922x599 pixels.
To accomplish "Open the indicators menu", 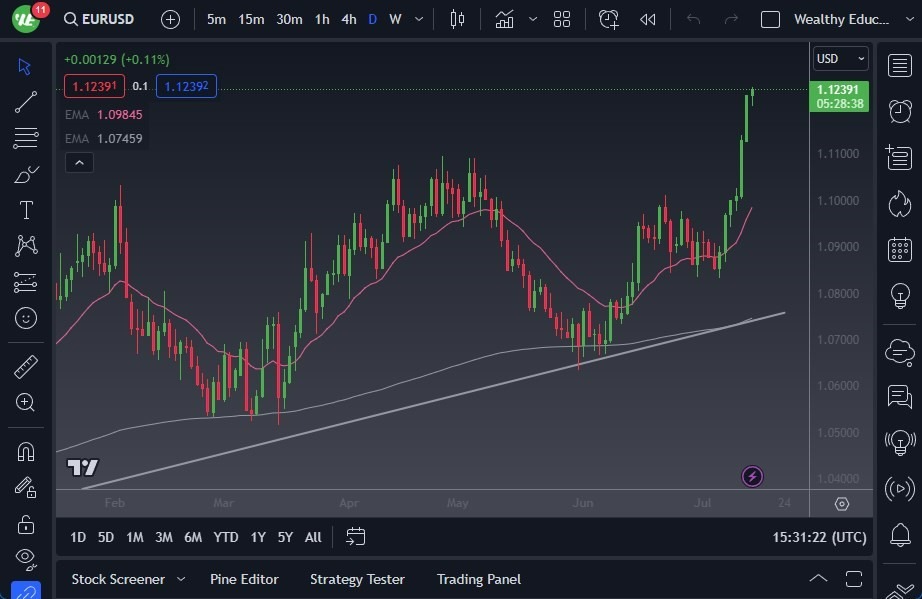I will 505,19.
